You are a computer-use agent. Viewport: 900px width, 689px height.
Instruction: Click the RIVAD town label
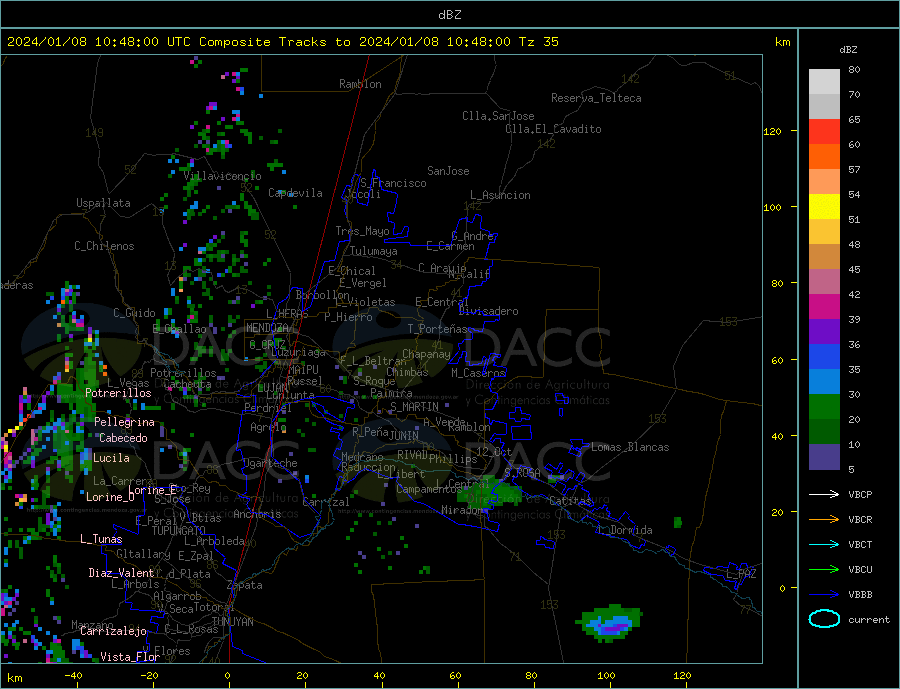coord(412,455)
